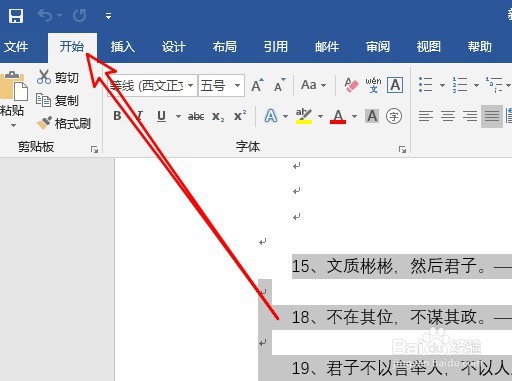Viewport: 512px width, 381px height.
Task: Toggle Subscript formatting
Action: pos(218,116)
